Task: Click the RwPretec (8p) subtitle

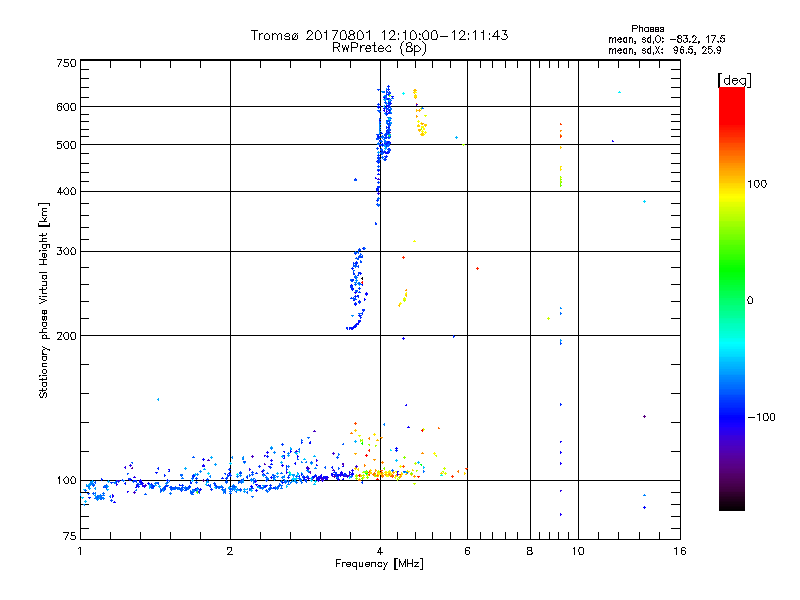Action: [379, 48]
